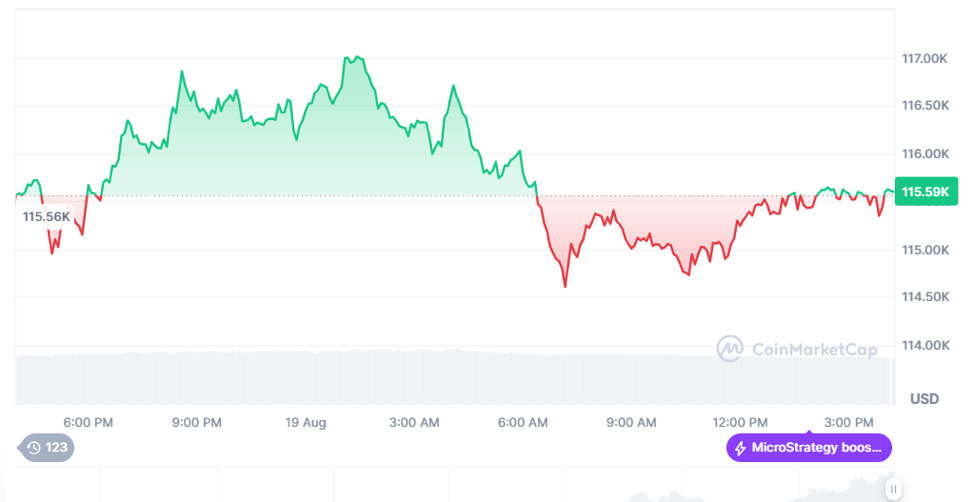Click the CoinMarketCap watermark text
Viewport: 974px width, 502px height.
tap(812, 349)
